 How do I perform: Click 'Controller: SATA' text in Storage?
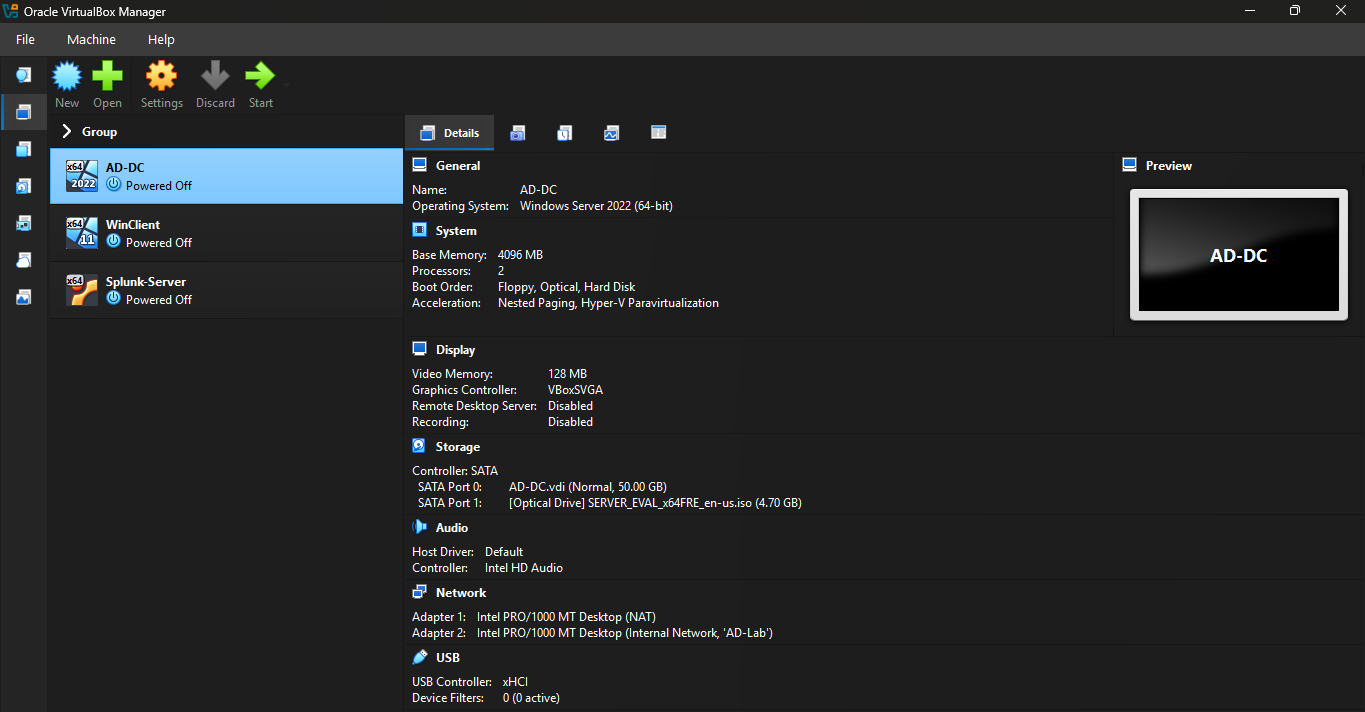(455, 471)
